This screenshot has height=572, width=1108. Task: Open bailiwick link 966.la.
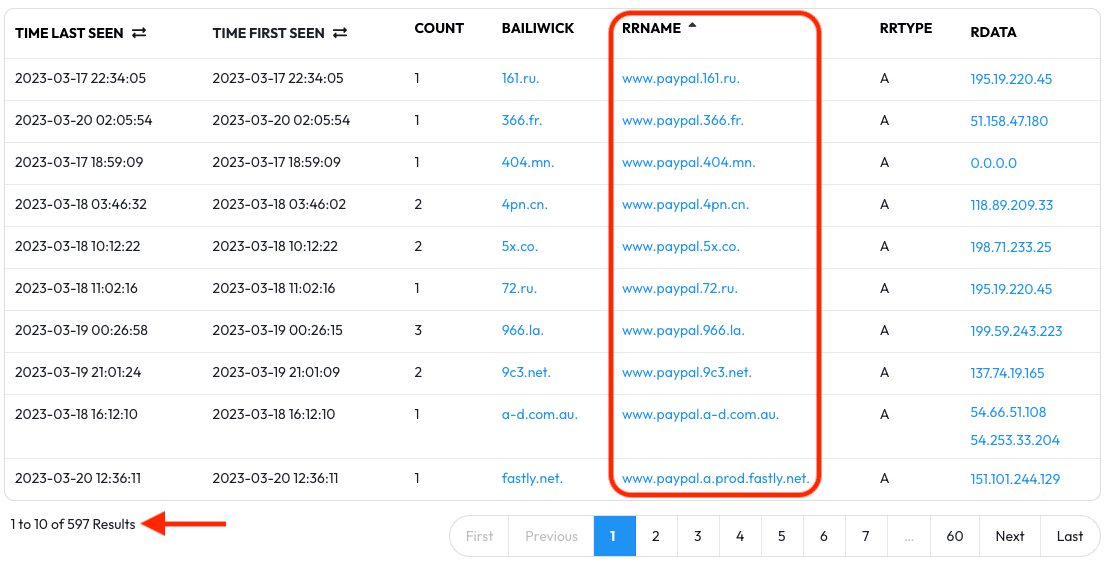pyautogui.click(x=523, y=330)
